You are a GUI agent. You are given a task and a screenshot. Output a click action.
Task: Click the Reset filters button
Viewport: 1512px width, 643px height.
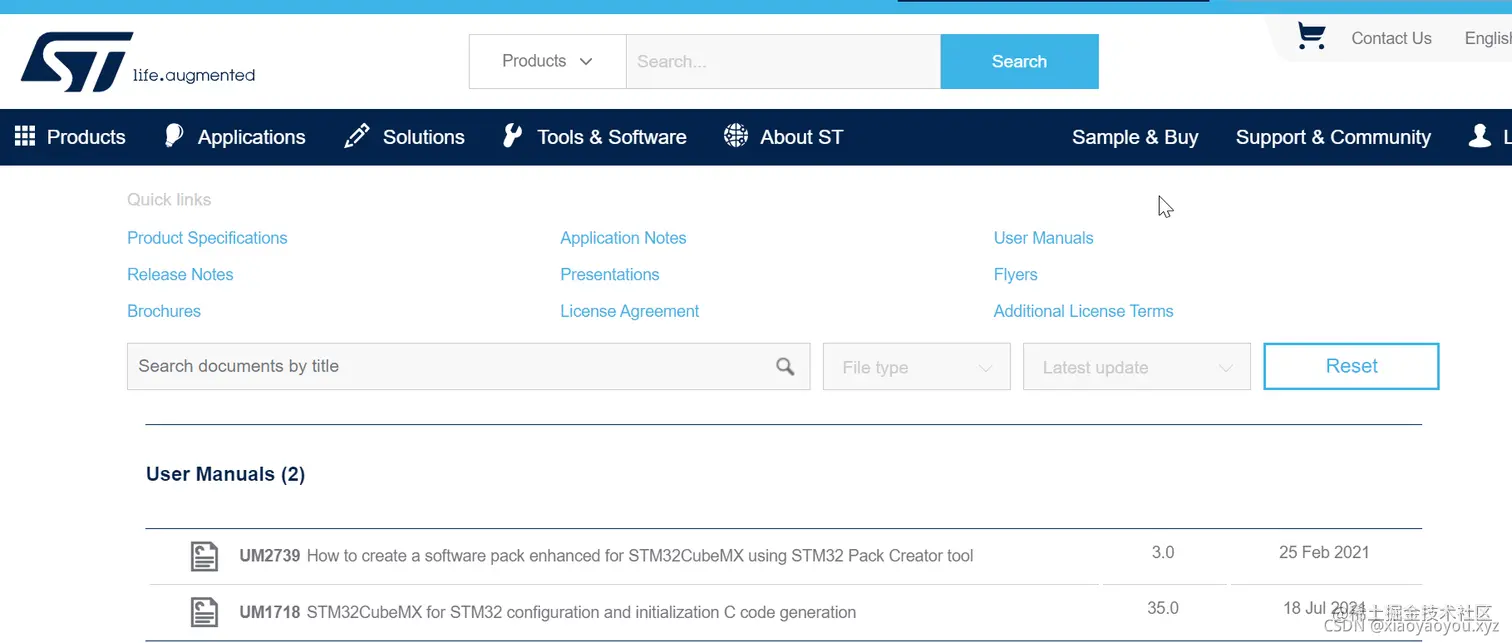[x=1351, y=366]
